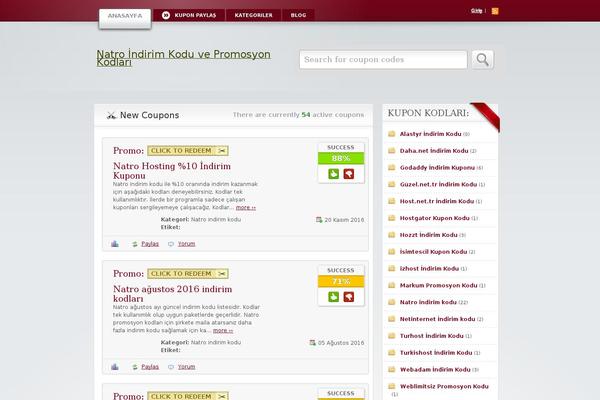
Task: Click Yorum under Natro ağustos coupon
Action: (x=186, y=367)
